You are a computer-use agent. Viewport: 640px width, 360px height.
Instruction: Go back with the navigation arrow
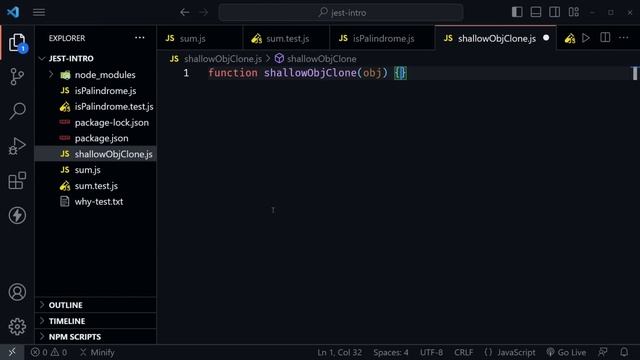184,12
